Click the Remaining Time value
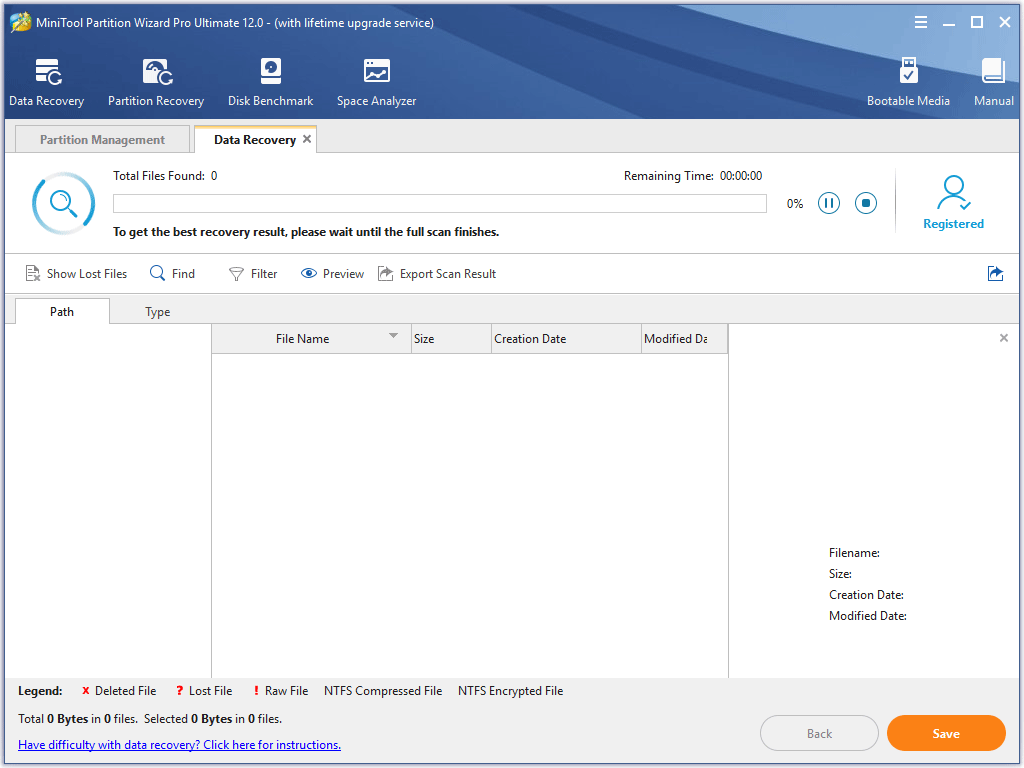1024x768 pixels. point(741,176)
